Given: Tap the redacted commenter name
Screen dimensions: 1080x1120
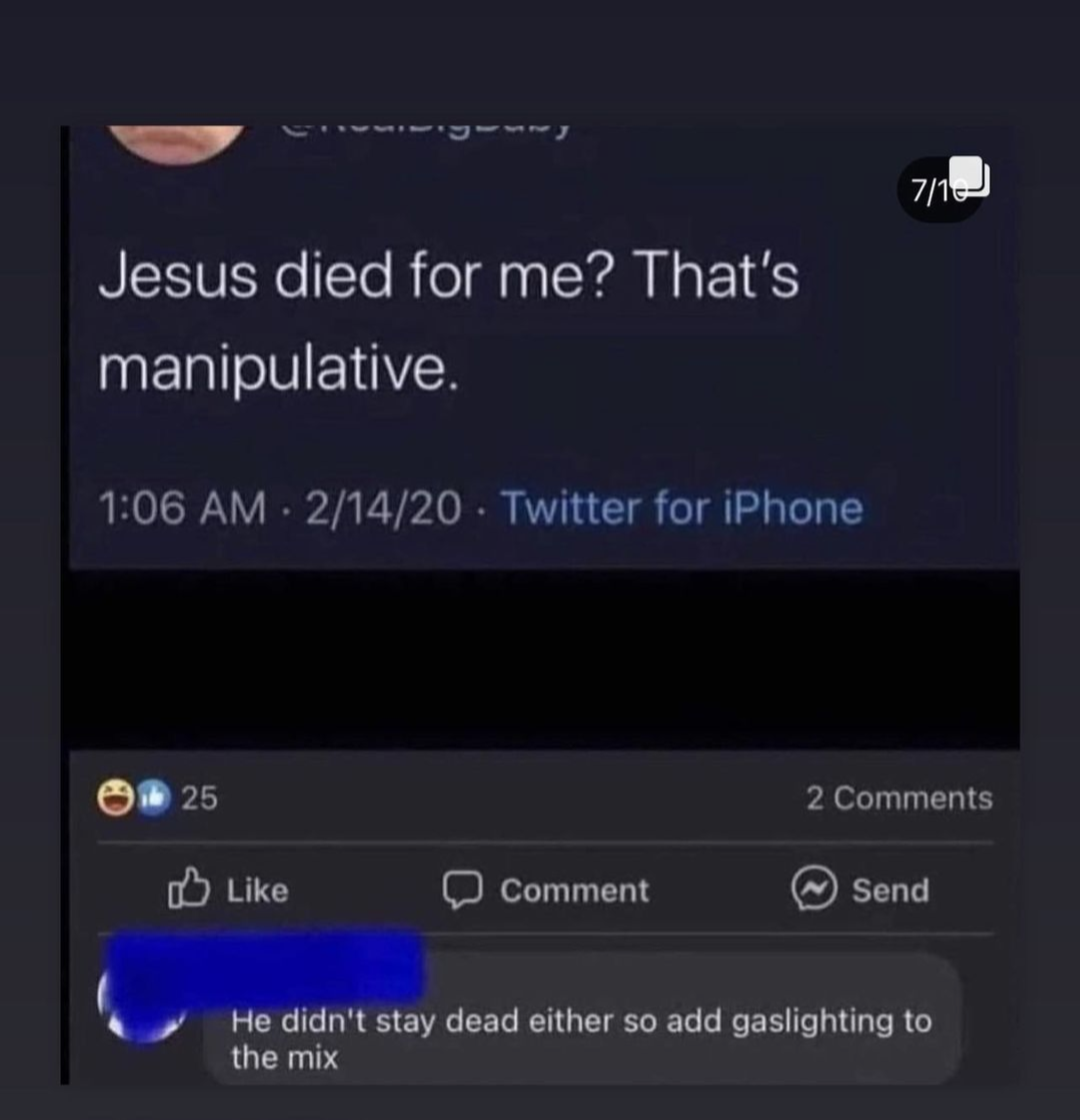Looking at the screenshot, I should pyautogui.click(x=266, y=965).
